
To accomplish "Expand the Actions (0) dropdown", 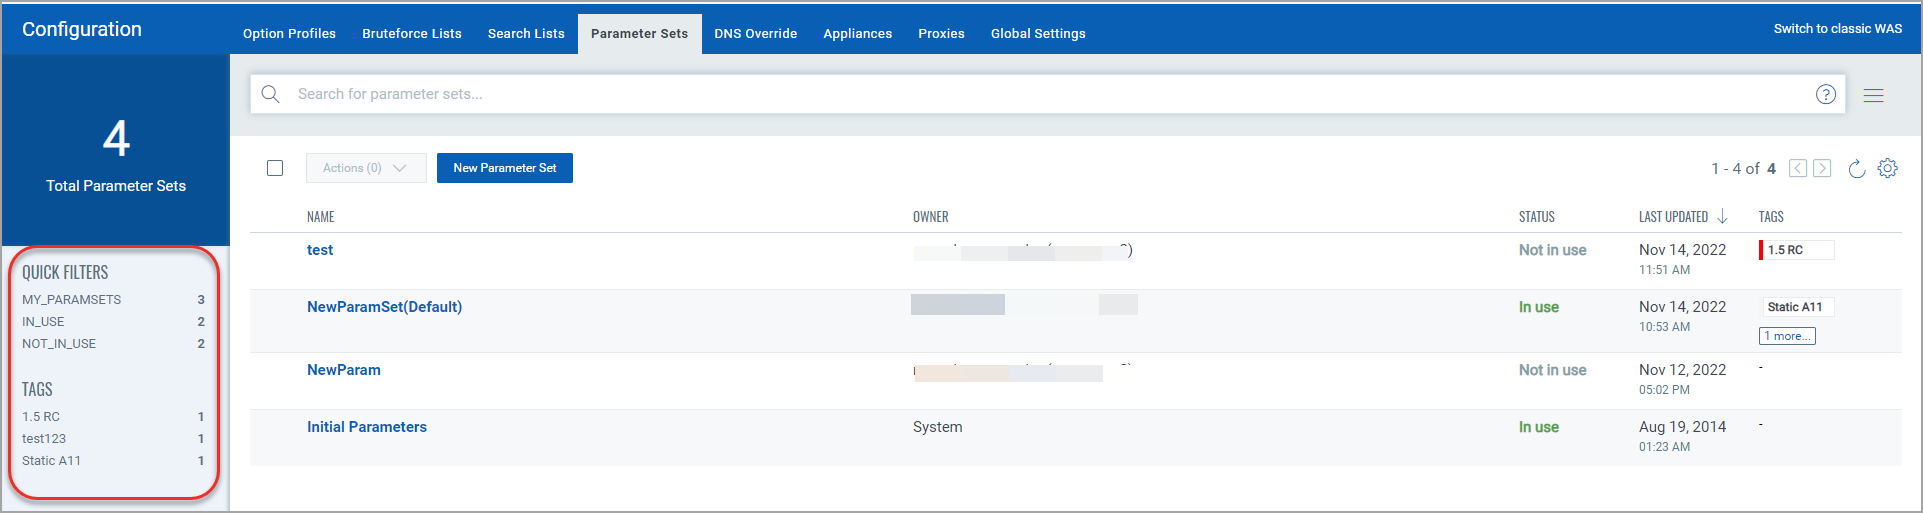I will (366, 168).
